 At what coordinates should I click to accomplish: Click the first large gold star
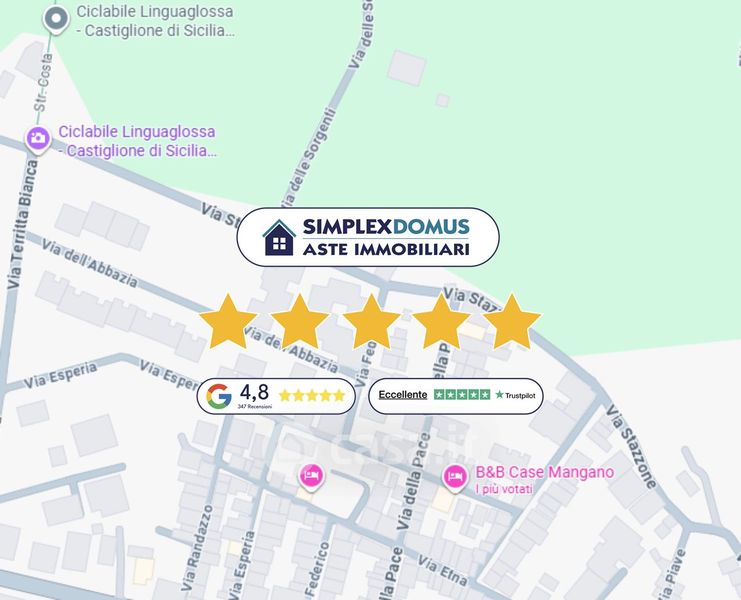pos(228,322)
